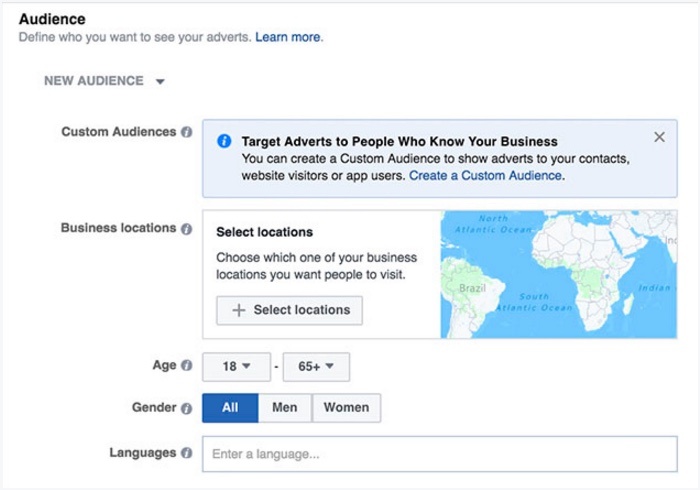This screenshot has width=700, height=490.
Task: Click the Gender info icon
Action: [187, 408]
